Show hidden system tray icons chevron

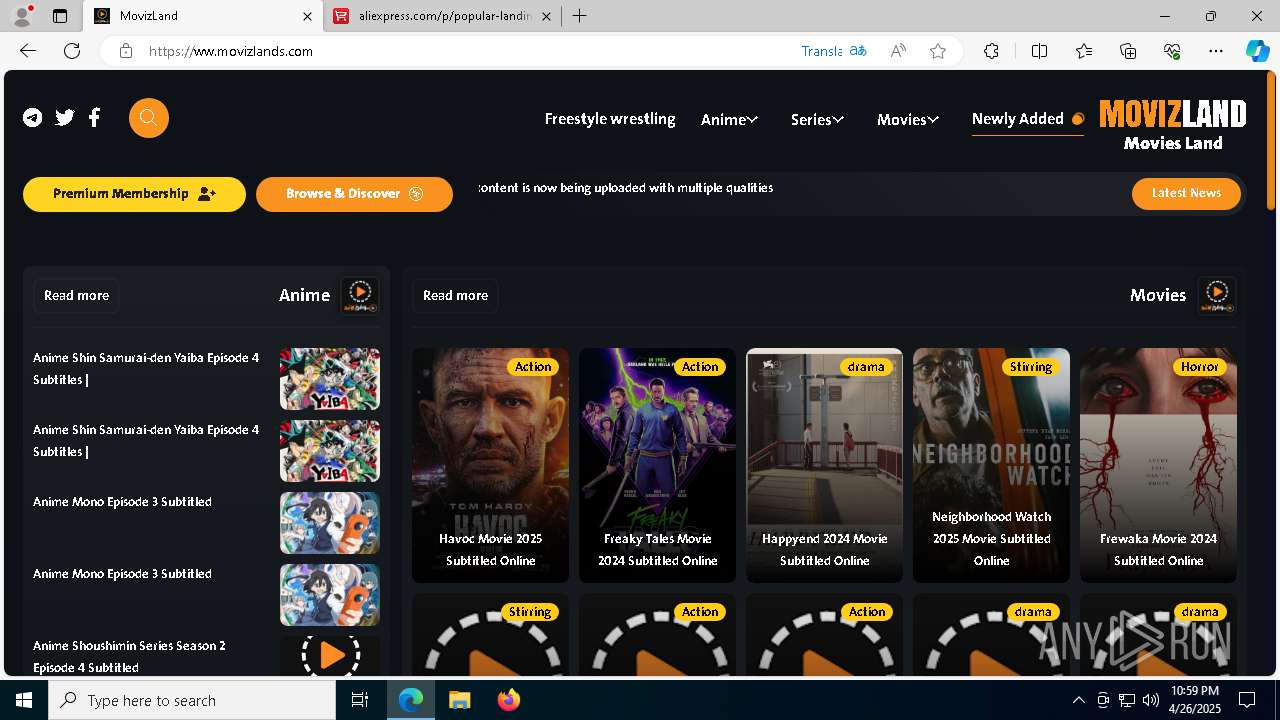(x=1078, y=700)
